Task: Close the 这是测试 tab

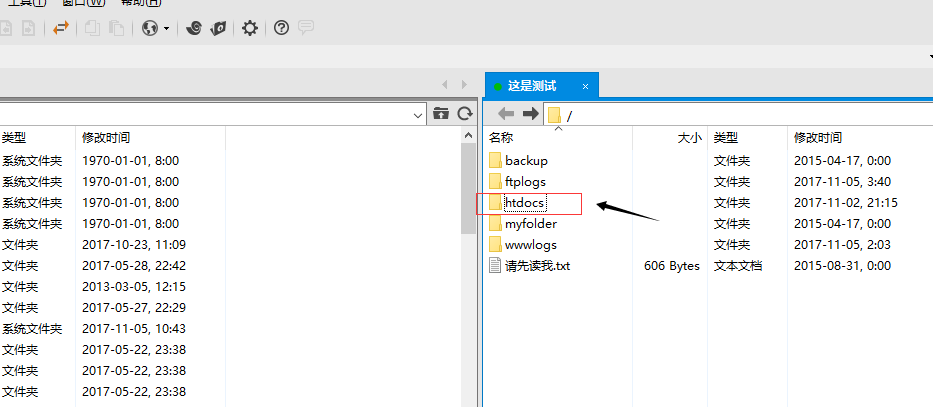Action: pyautogui.click(x=585, y=87)
